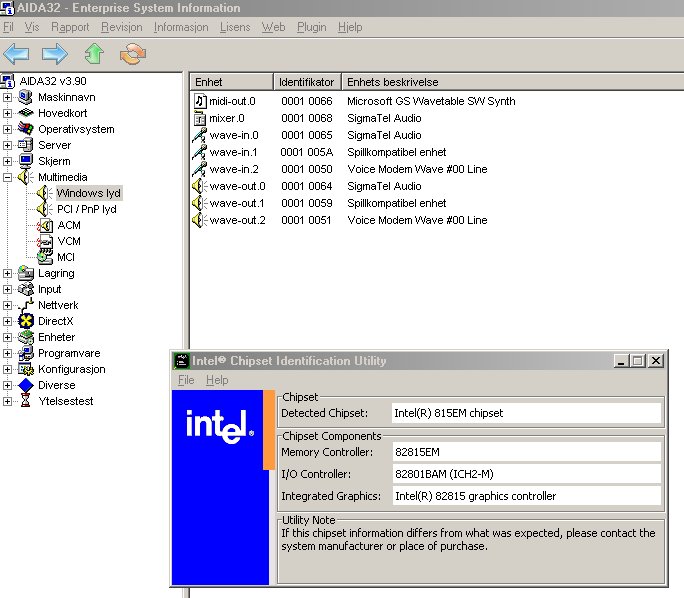The image size is (684, 598).
Task: Expand the Maskinnavn tree node
Action: point(7,97)
